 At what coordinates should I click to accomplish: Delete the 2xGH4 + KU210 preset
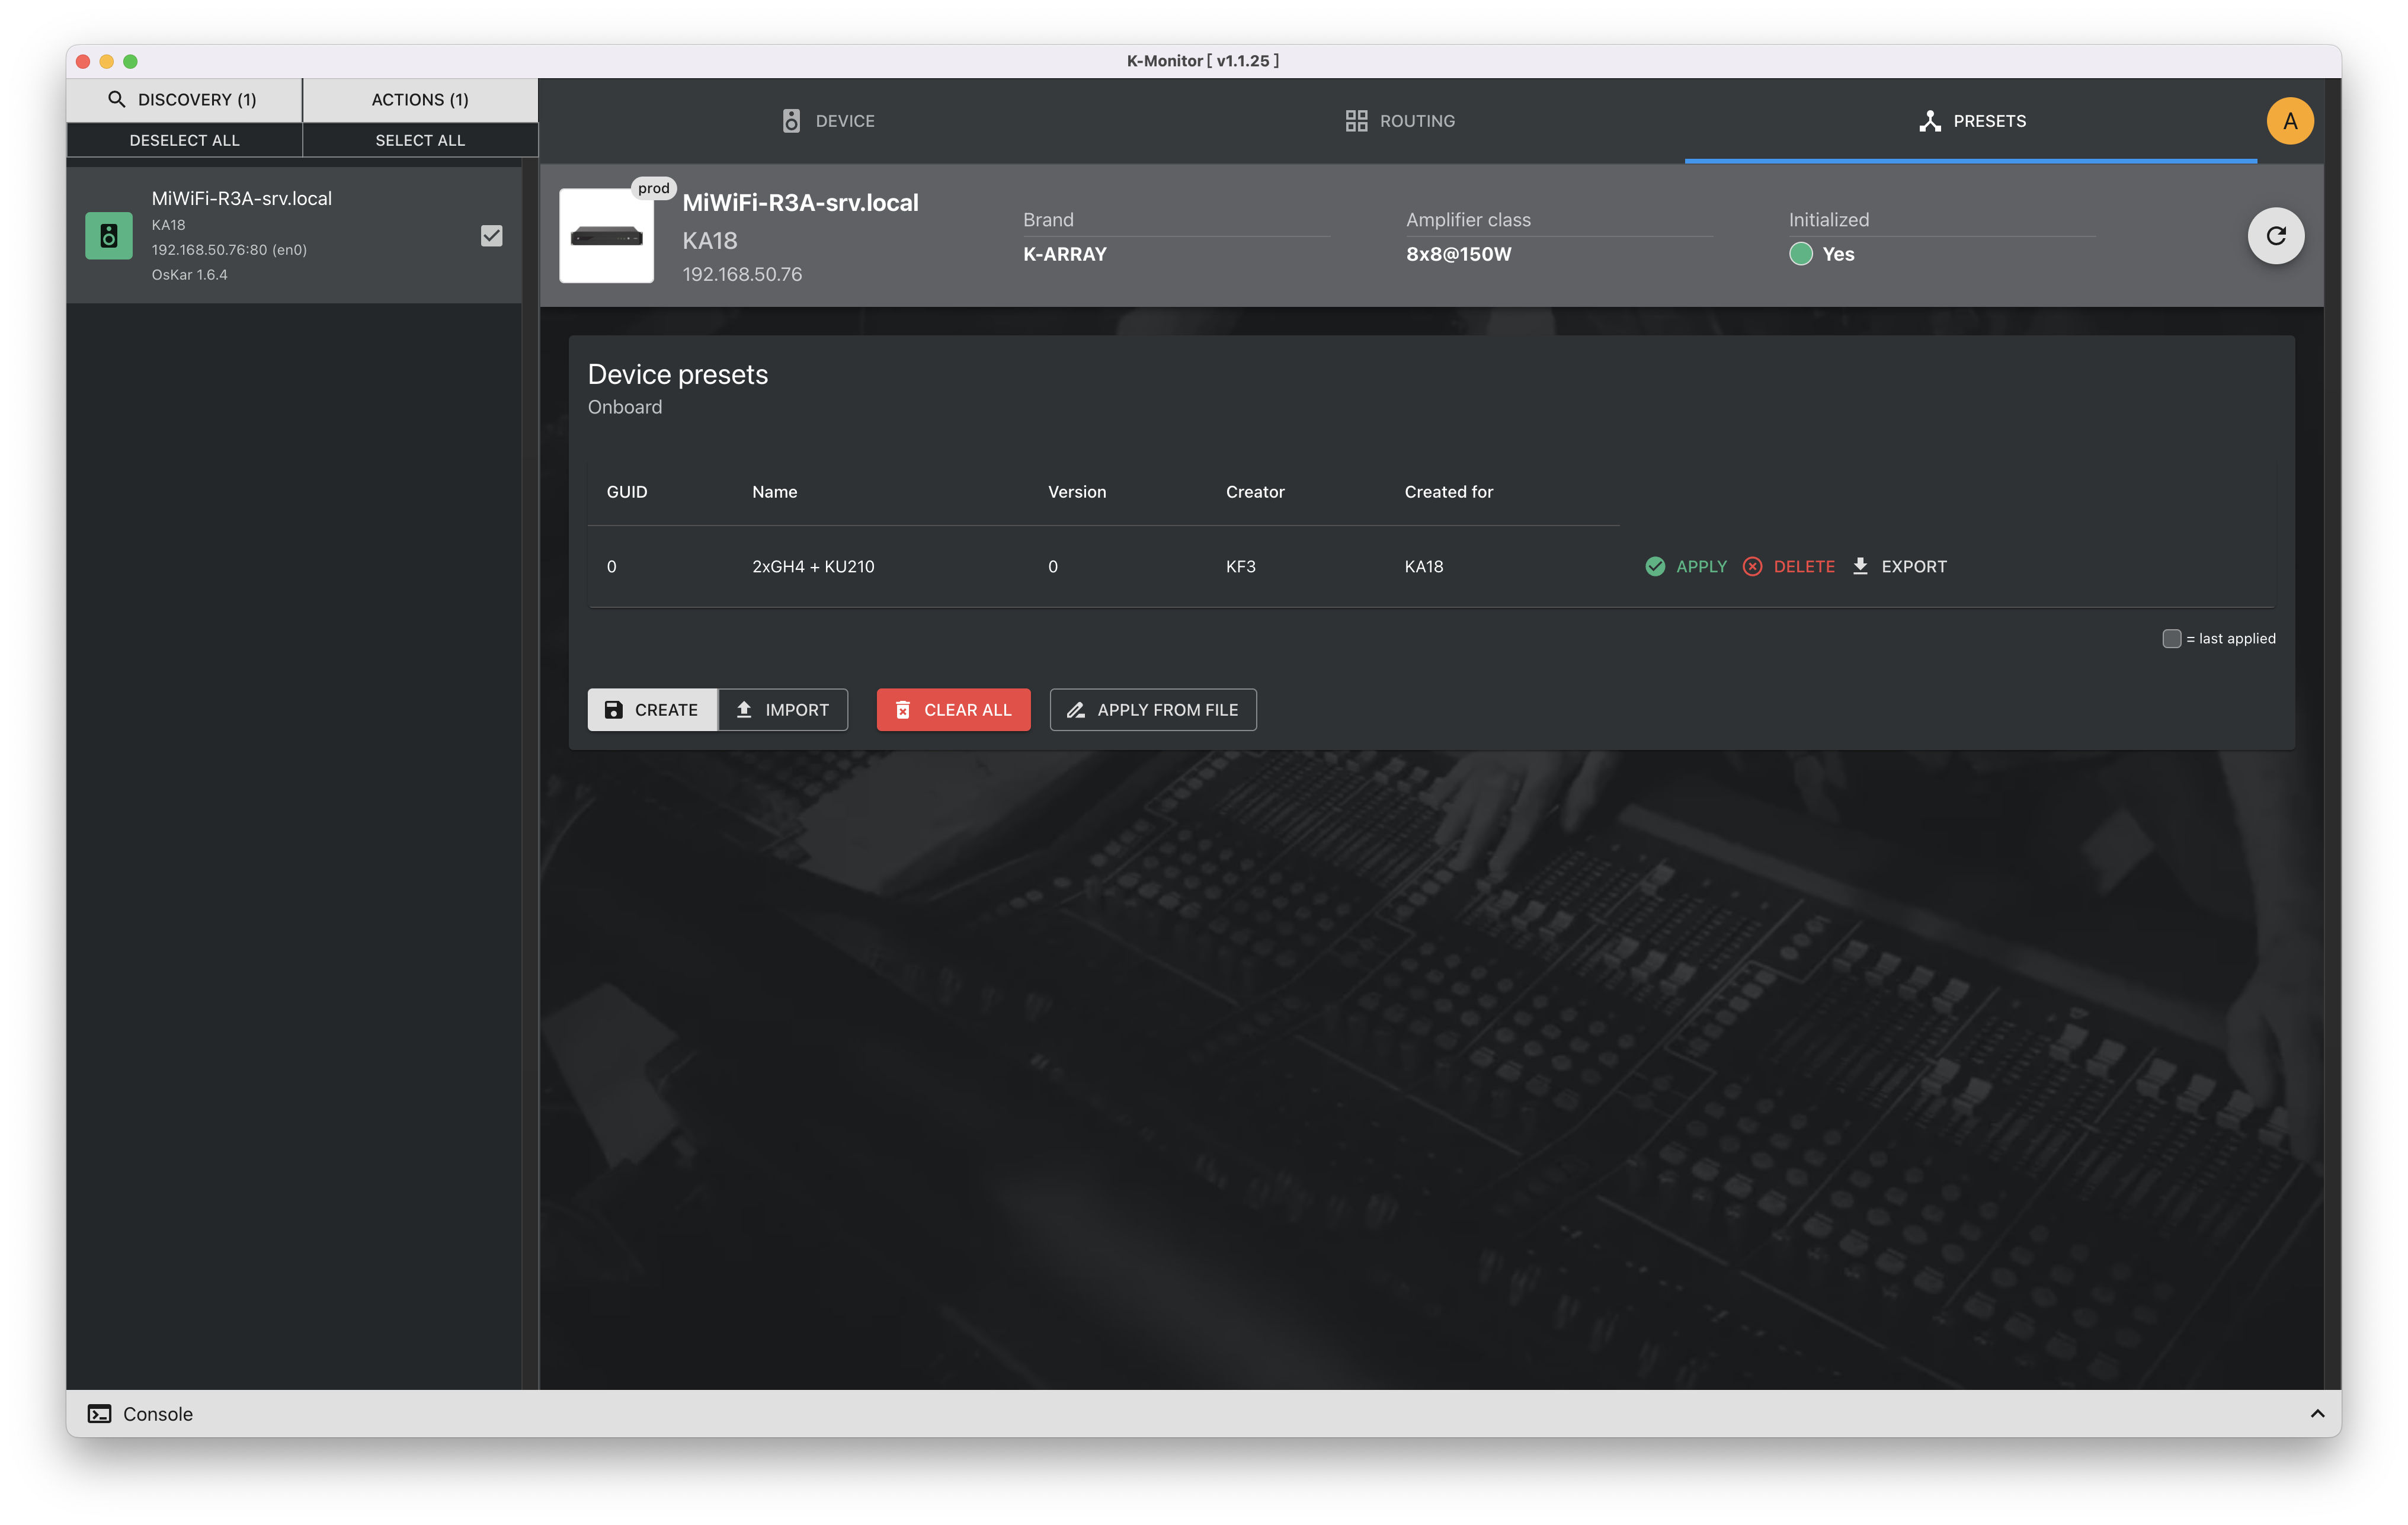(x=1788, y=567)
